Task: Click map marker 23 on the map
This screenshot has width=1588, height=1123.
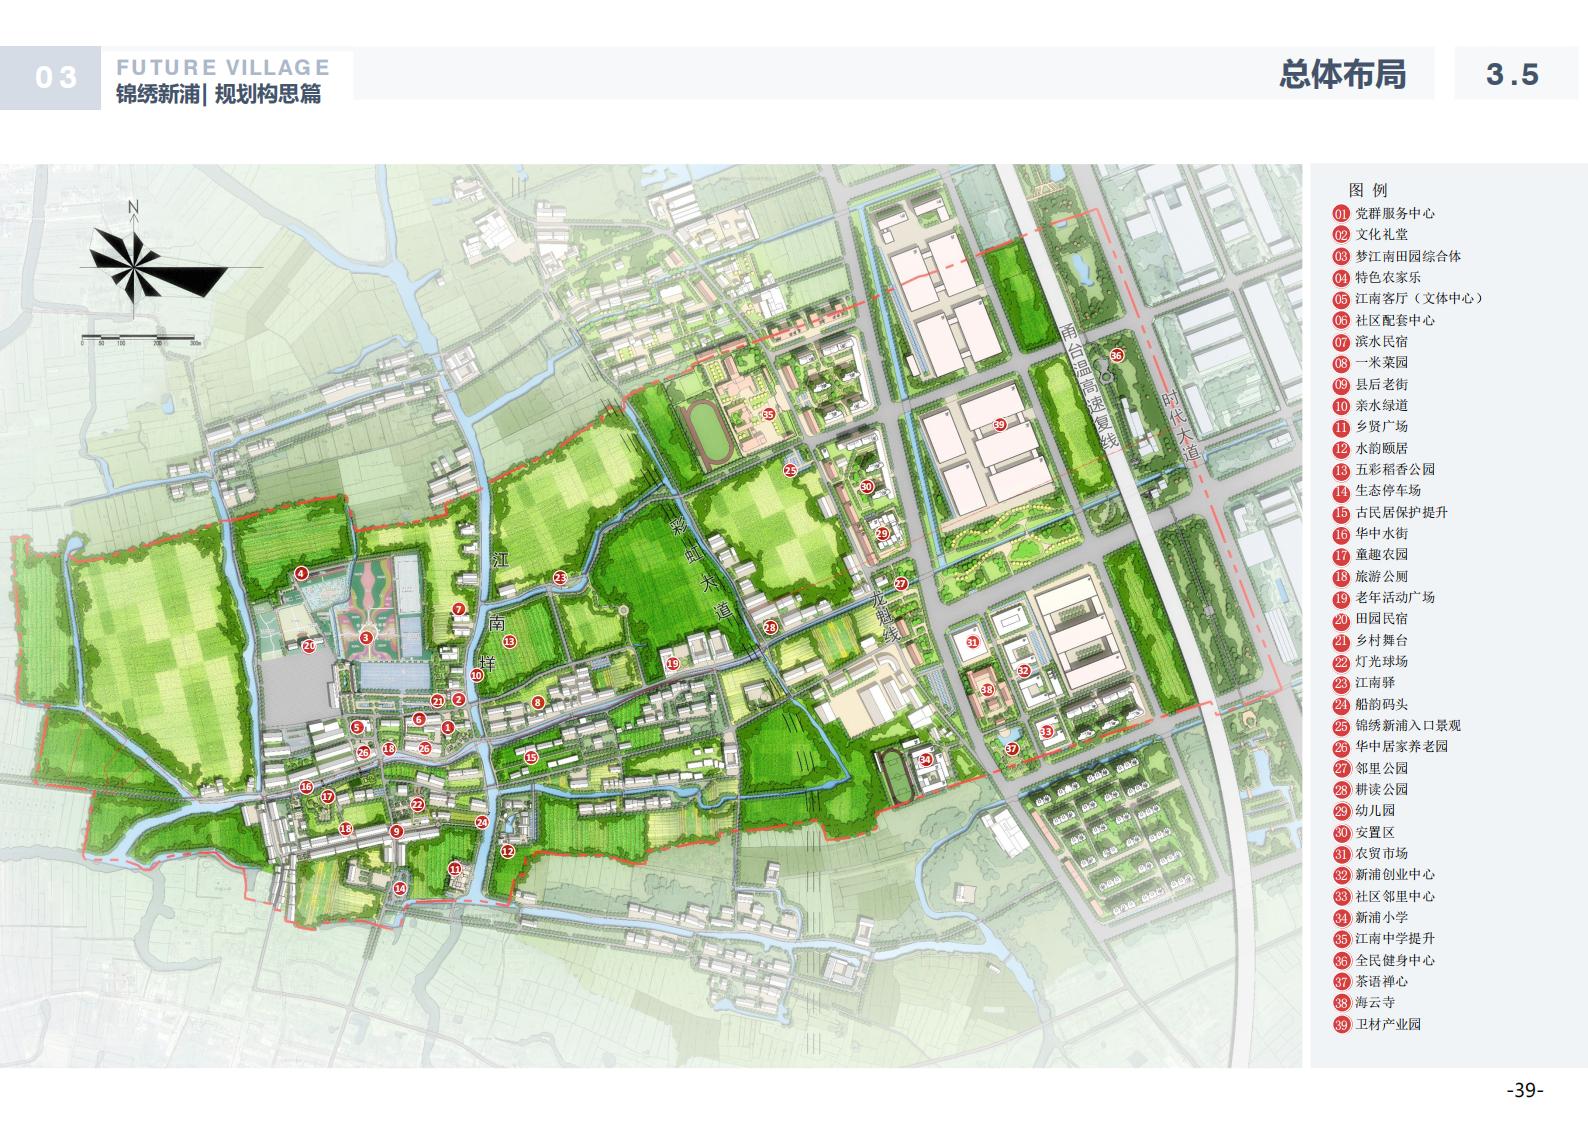Action: pos(560,577)
